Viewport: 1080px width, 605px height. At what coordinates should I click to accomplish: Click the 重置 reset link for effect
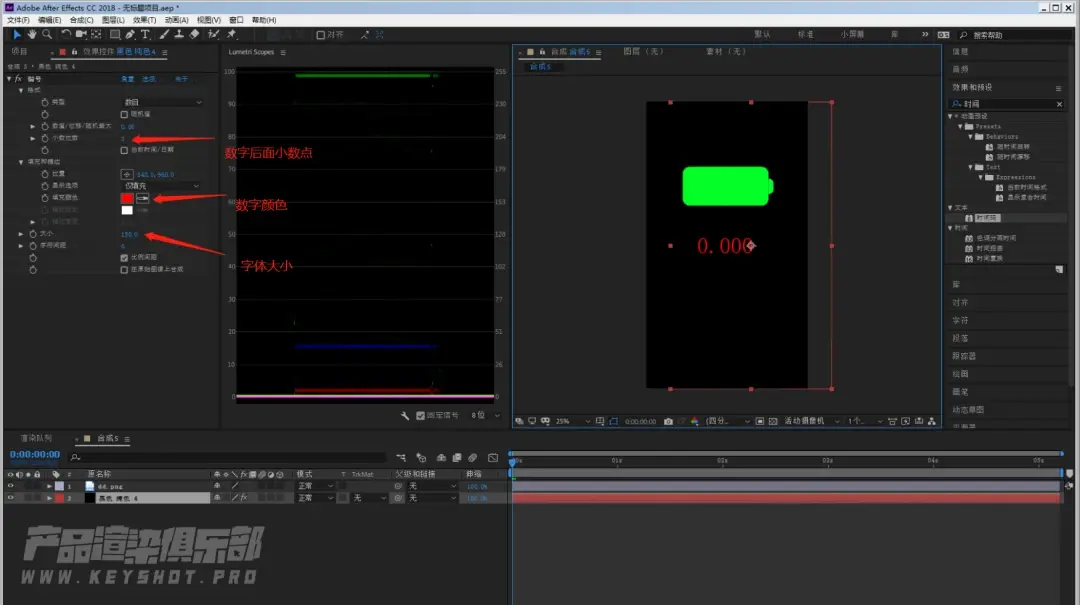[x=128, y=79]
